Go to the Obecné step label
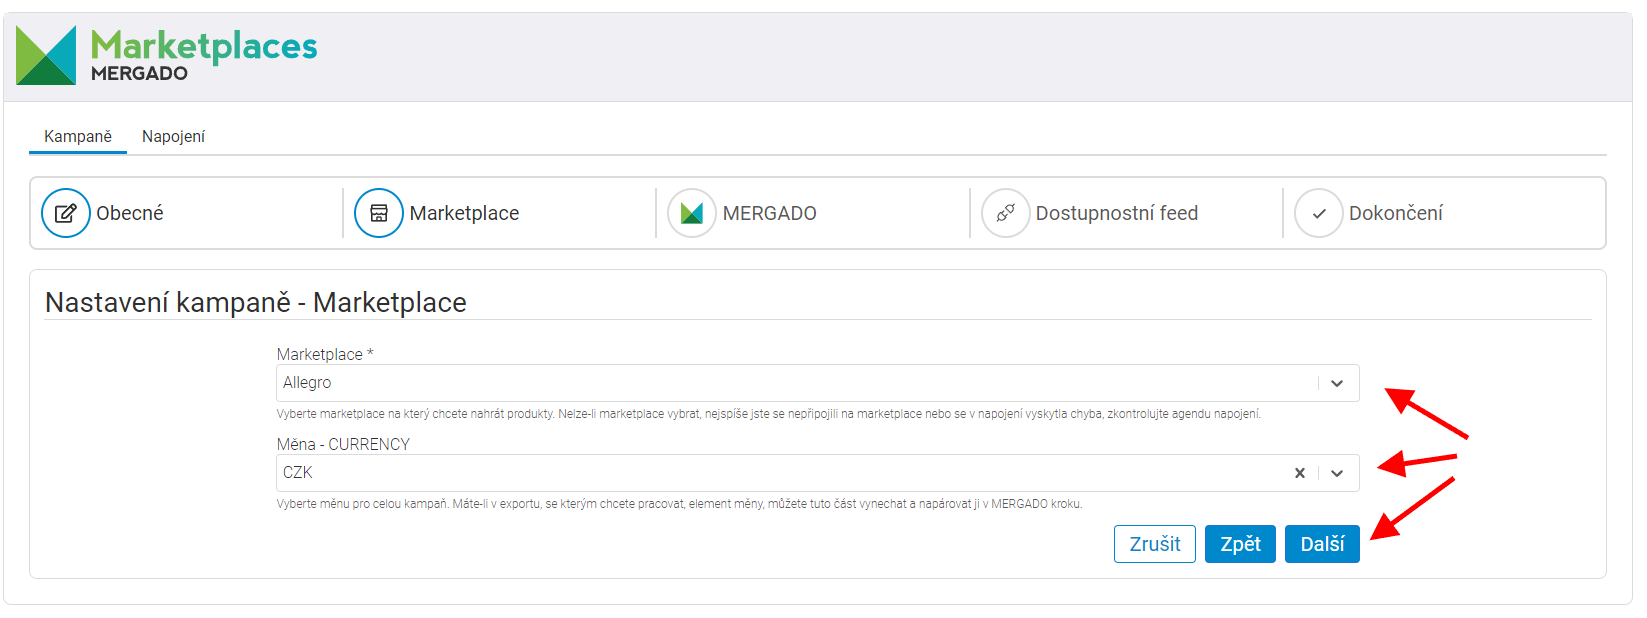Image resolution: width=1647 pixels, height=618 pixels. (130, 213)
